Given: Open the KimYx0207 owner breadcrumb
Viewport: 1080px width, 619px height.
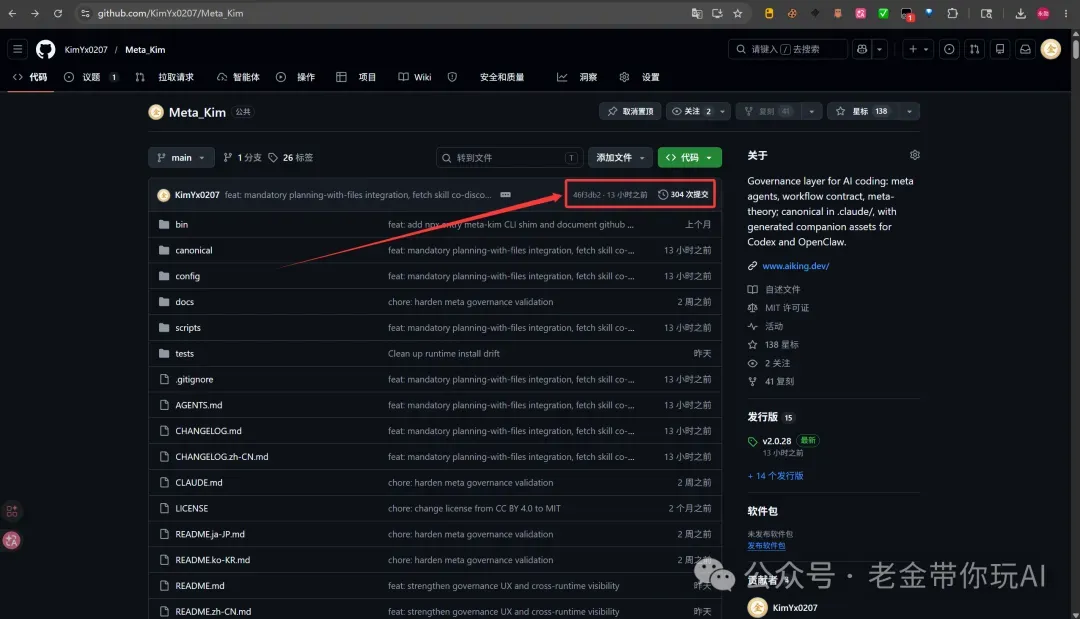Looking at the screenshot, I should pos(86,50).
